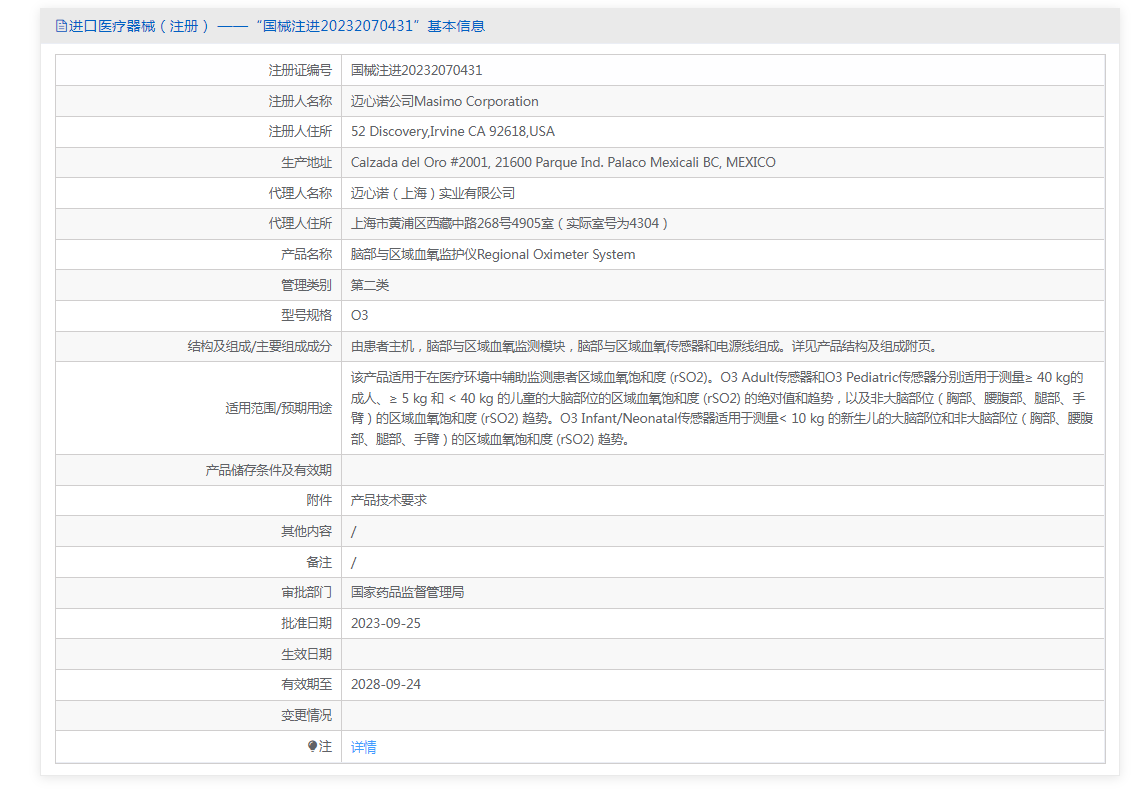Screen dimensions: 1138x796
Task: Select the 注册人住所 label
Action: [300, 131]
